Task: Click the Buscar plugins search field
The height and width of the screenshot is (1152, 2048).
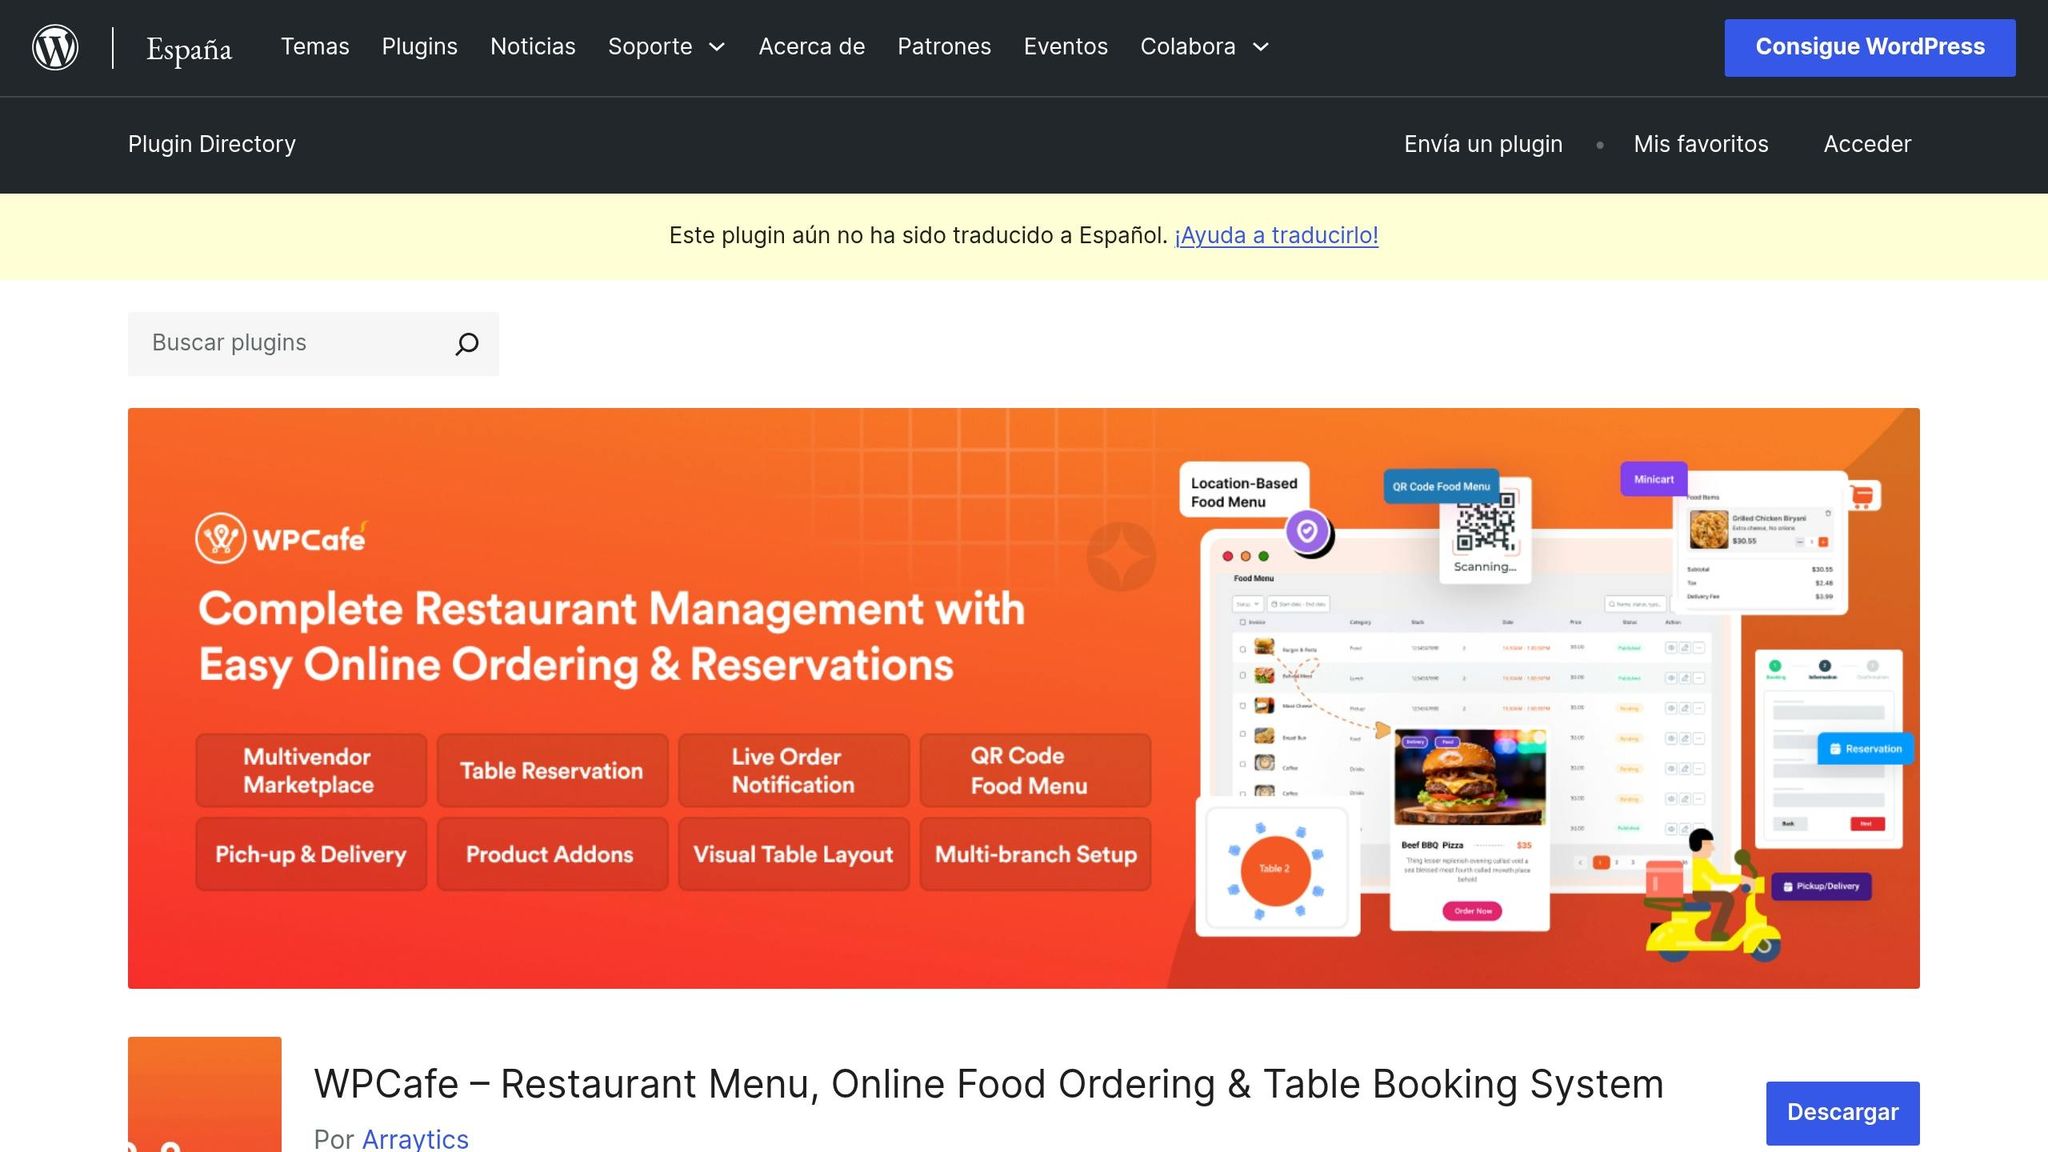Action: pyautogui.click(x=290, y=344)
